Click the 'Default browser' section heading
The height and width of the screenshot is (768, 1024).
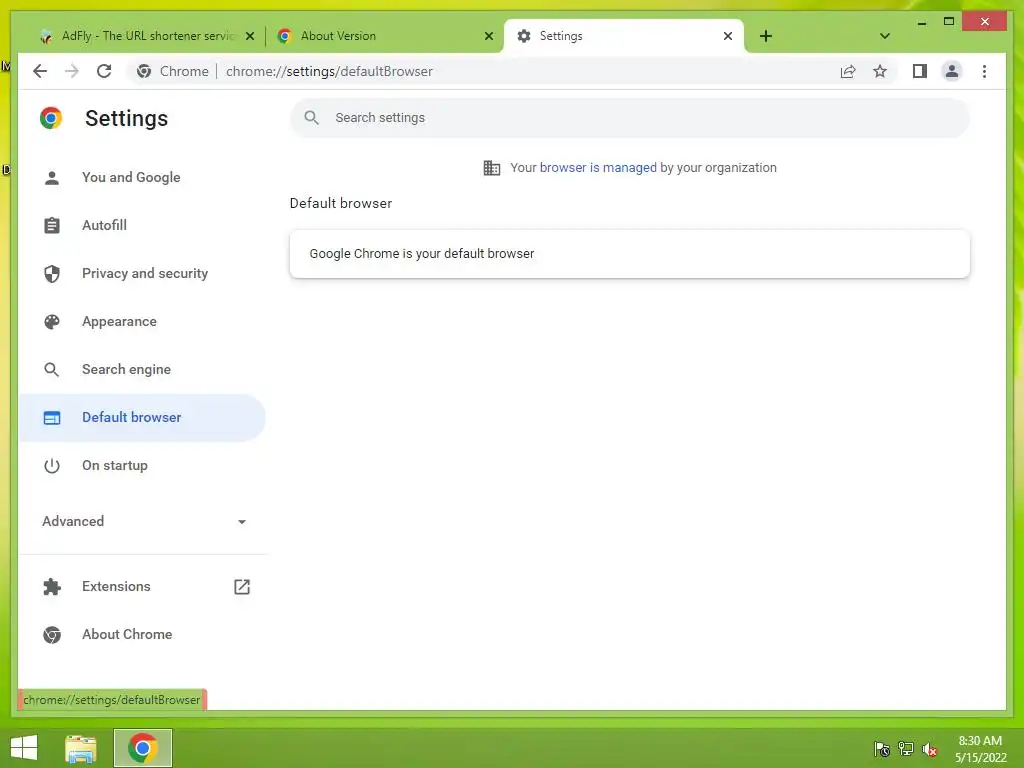[x=341, y=203]
